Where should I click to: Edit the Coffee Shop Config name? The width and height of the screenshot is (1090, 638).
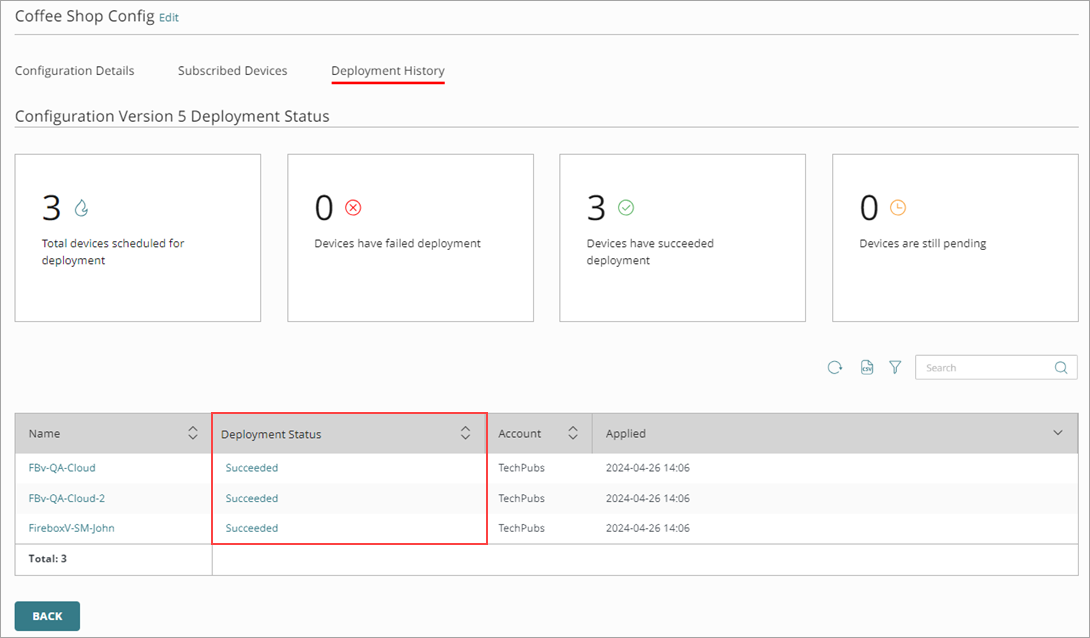coord(169,18)
